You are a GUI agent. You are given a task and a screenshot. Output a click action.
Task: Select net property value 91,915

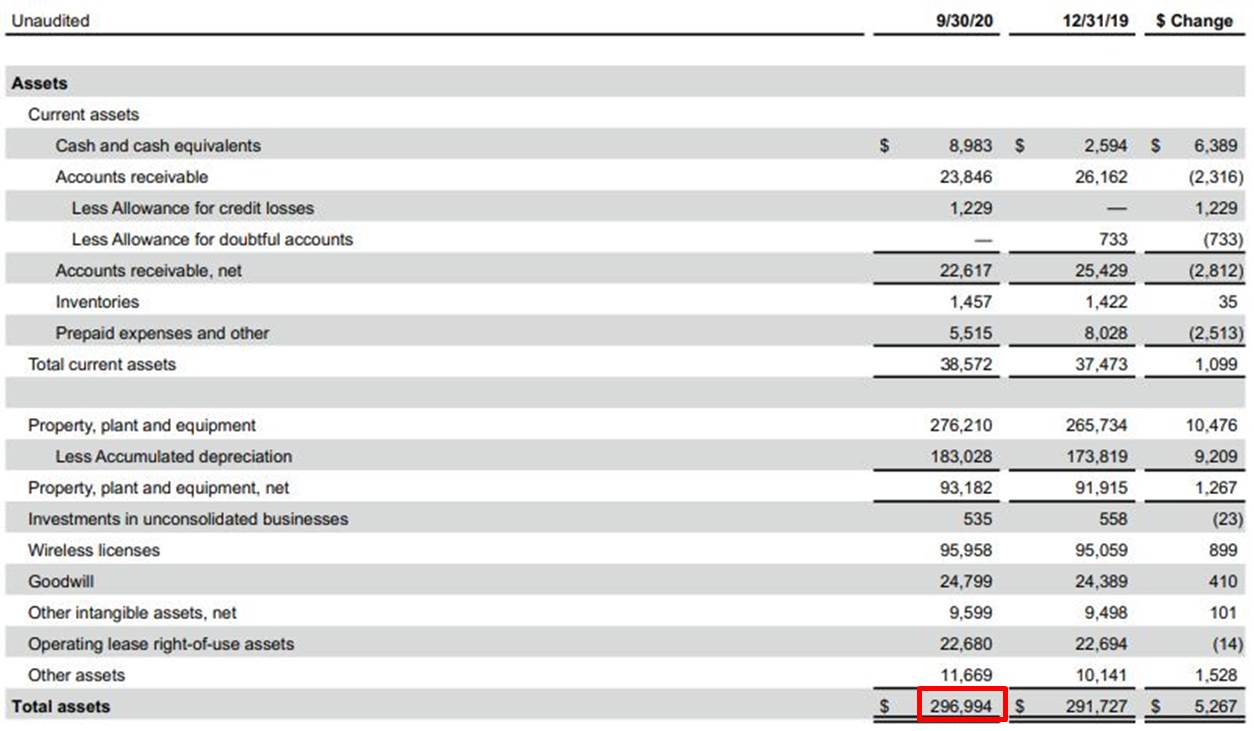point(1100,487)
